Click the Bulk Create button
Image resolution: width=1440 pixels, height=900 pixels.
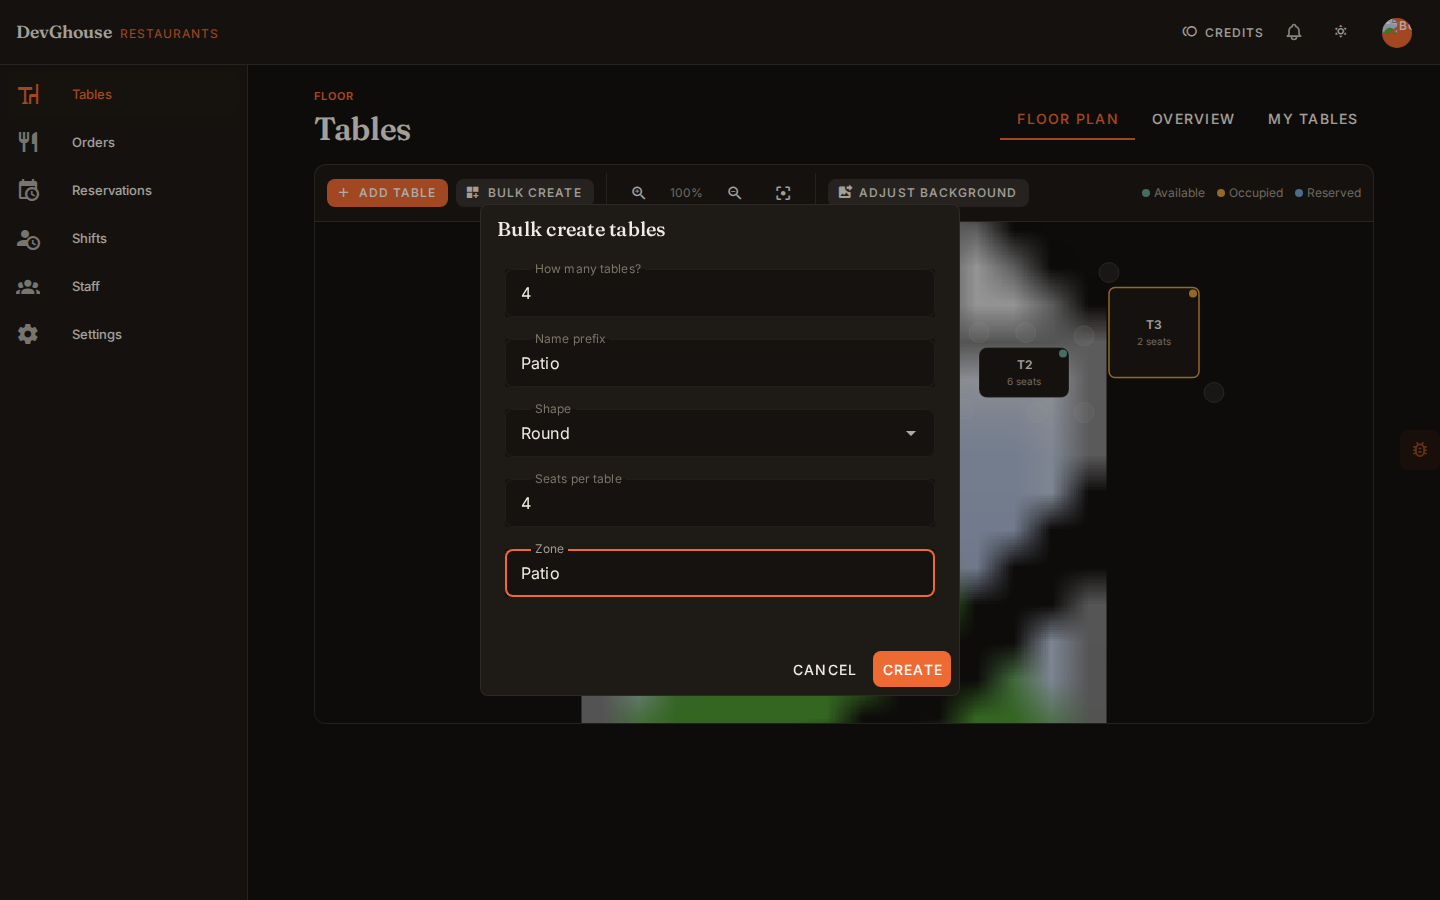click(525, 193)
